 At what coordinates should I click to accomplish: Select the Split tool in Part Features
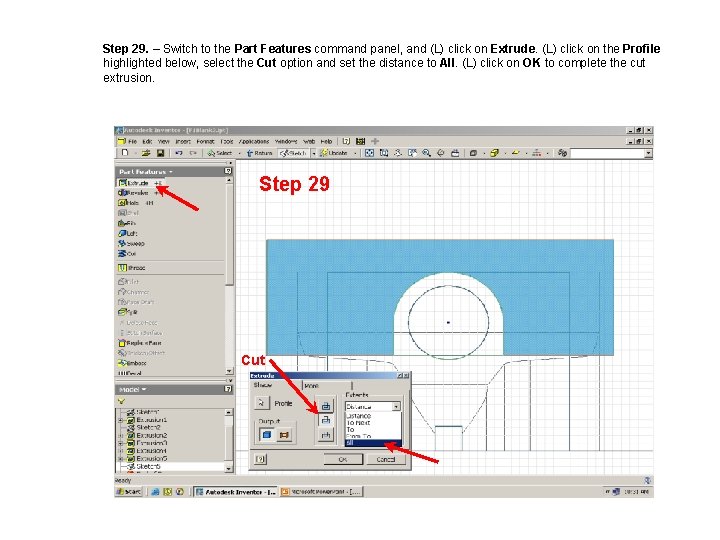(x=128, y=312)
